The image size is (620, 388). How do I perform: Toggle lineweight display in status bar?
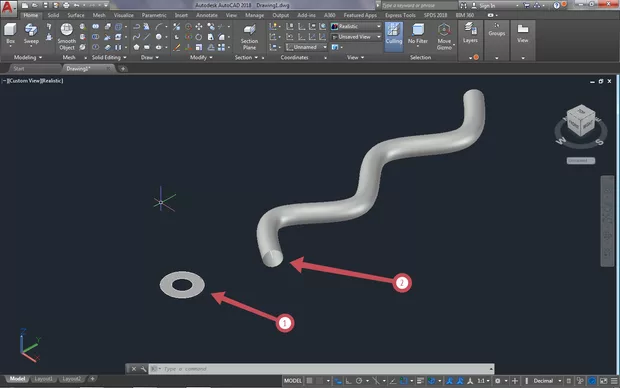[420, 380]
